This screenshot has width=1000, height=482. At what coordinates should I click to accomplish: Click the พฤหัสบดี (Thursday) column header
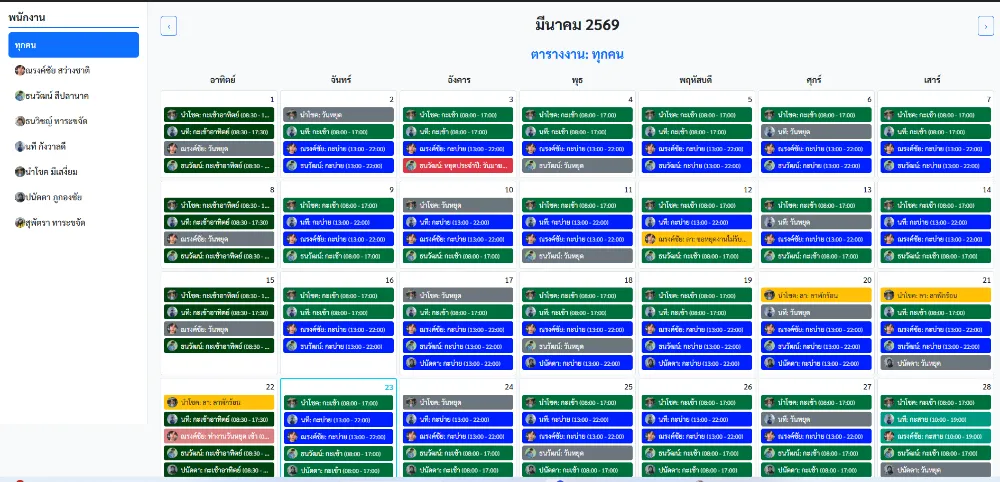[x=696, y=80]
